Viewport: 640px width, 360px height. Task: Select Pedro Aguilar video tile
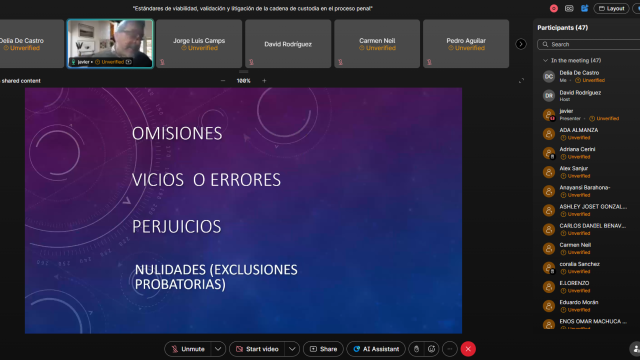click(x=466, y=43)
